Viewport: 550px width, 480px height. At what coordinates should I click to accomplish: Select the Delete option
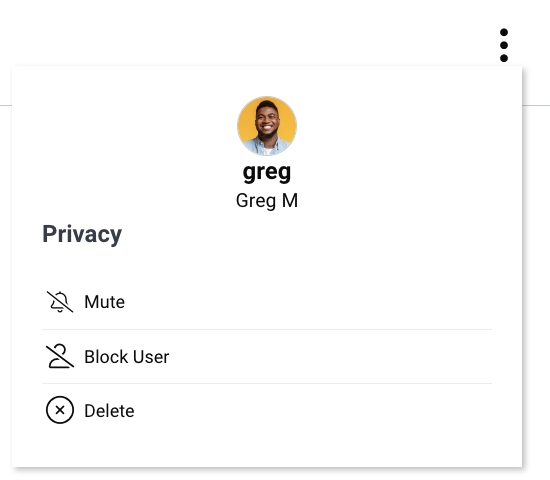(267, 410)
